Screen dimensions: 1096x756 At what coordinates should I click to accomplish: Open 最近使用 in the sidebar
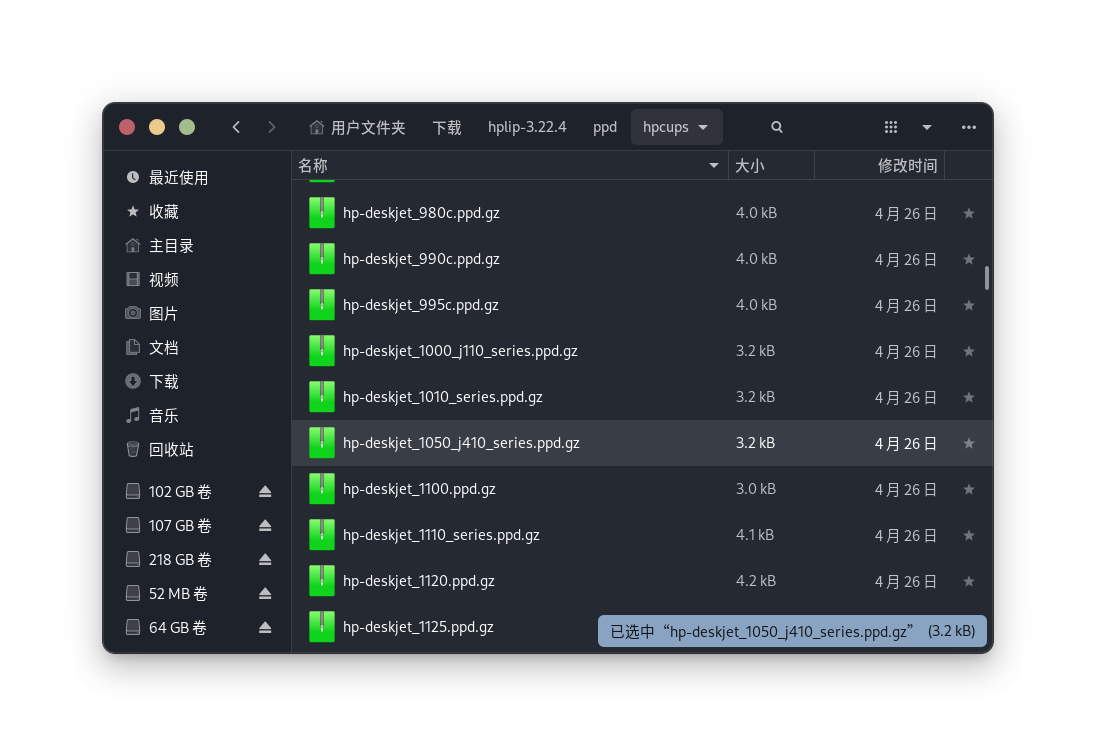[x=178, y=178]
